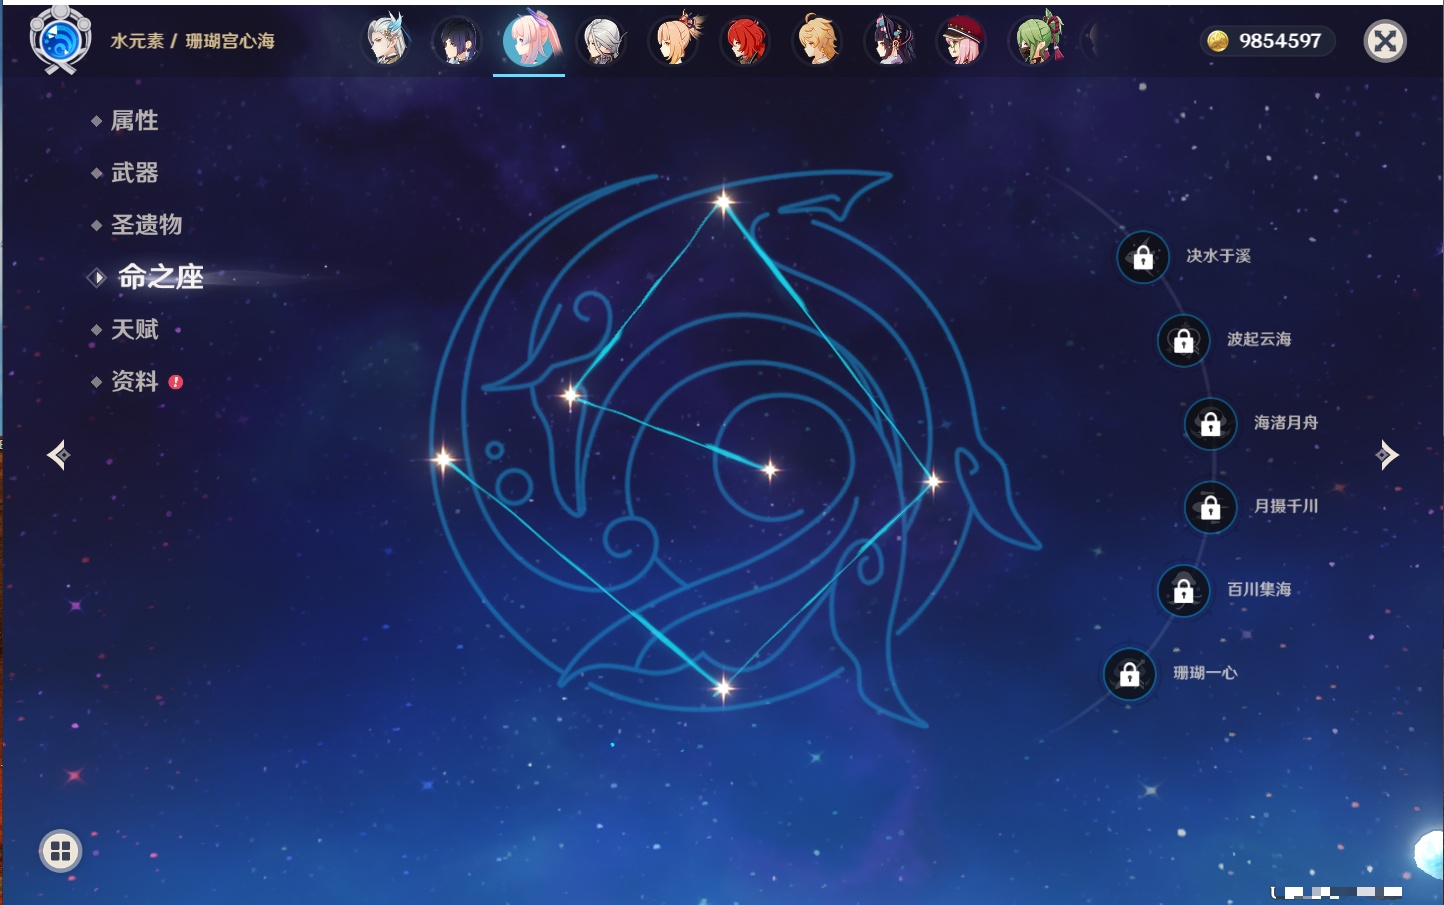Screen dimensions: 1444x905
Task: Click the 波起云海 constellation label
Action: (x=1259, y=339)
